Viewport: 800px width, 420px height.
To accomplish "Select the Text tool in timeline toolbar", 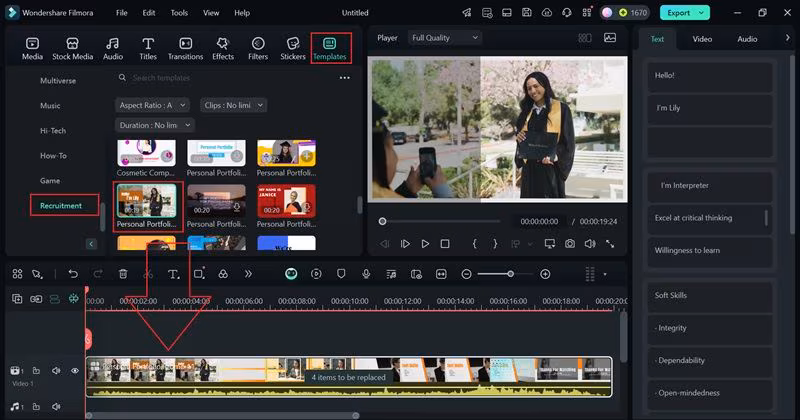I will click(x=173, y=274).
